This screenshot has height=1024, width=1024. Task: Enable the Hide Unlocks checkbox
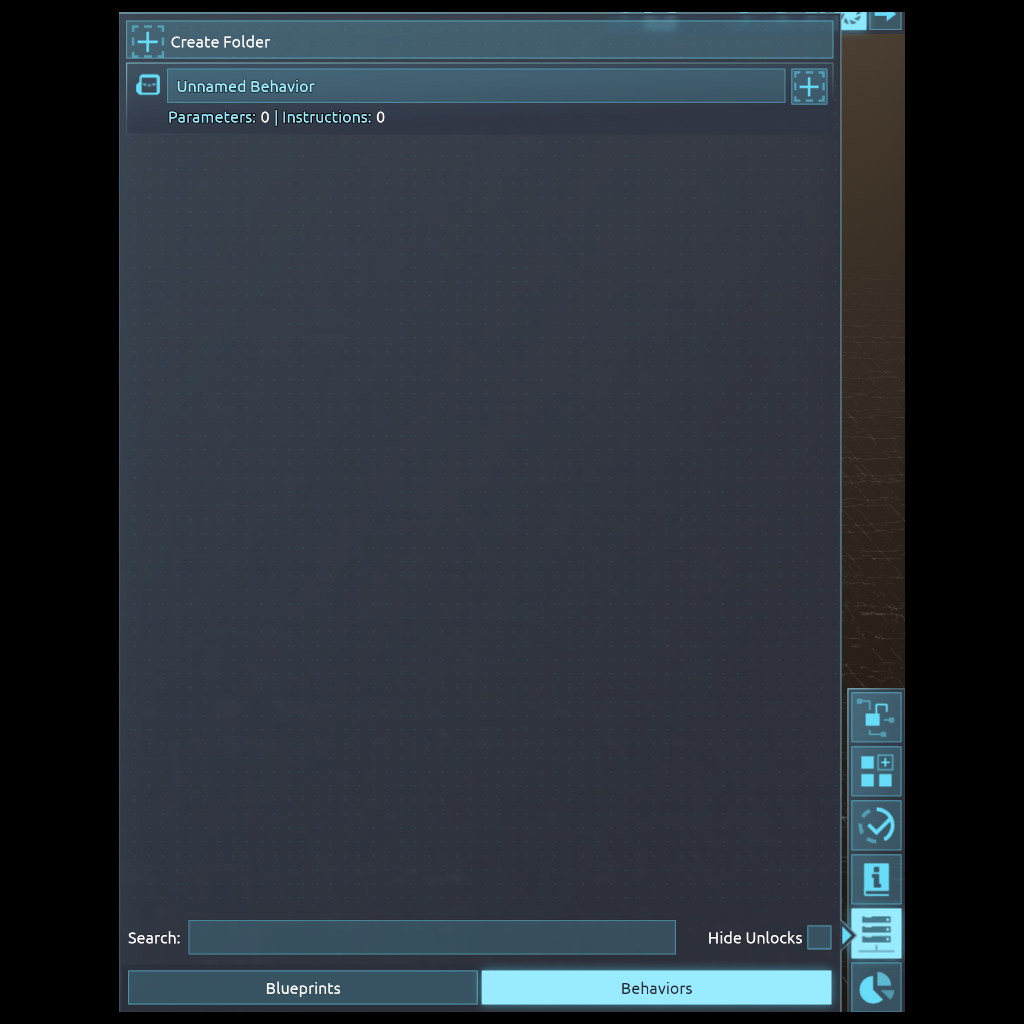[819, 938]
